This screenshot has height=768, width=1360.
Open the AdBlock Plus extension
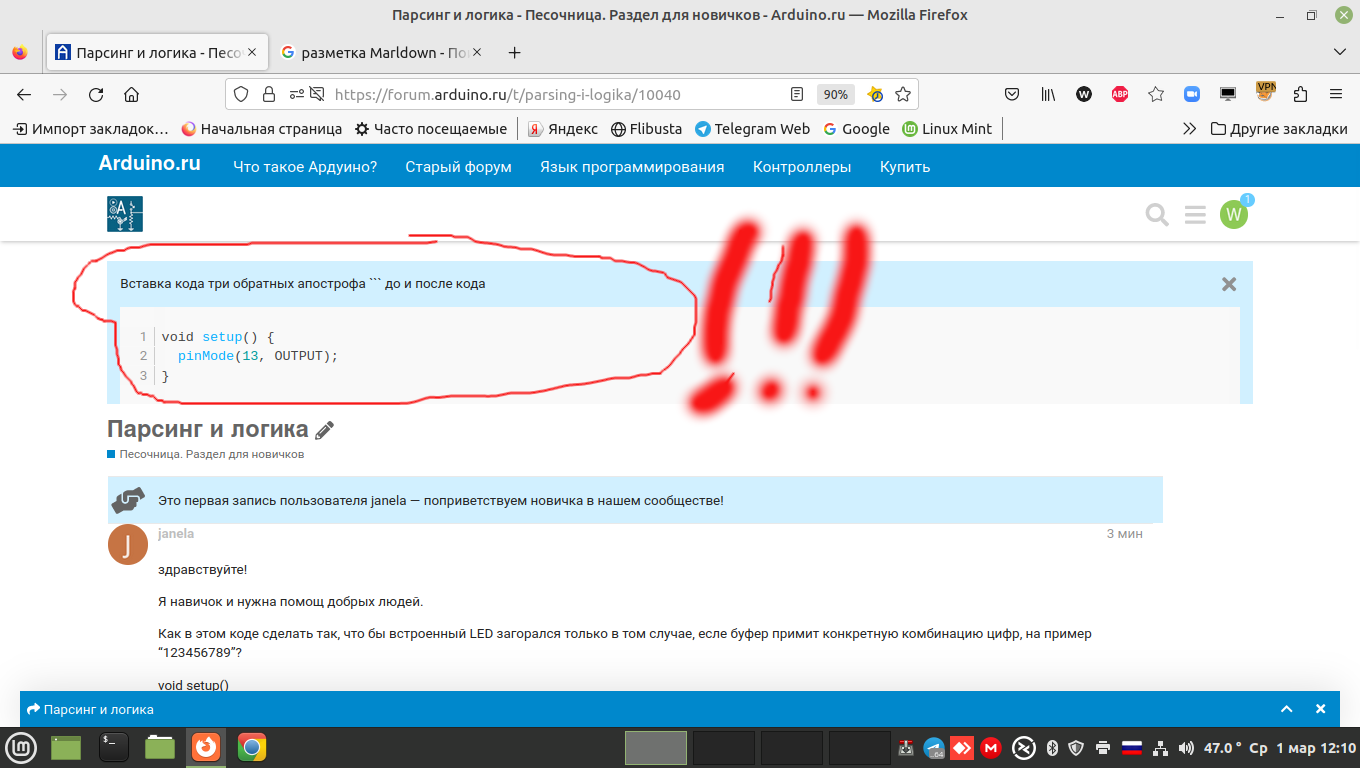pos(1120,94)
